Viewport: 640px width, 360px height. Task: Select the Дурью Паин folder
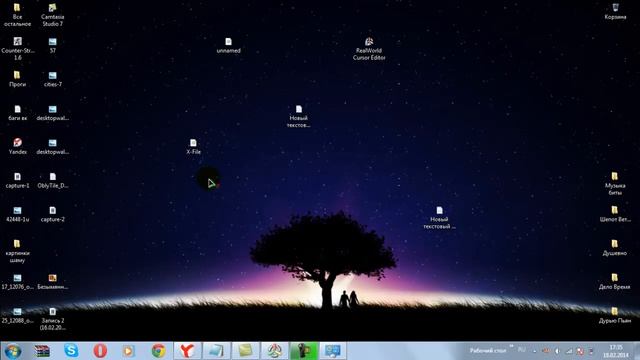click(x=615, y=316)
